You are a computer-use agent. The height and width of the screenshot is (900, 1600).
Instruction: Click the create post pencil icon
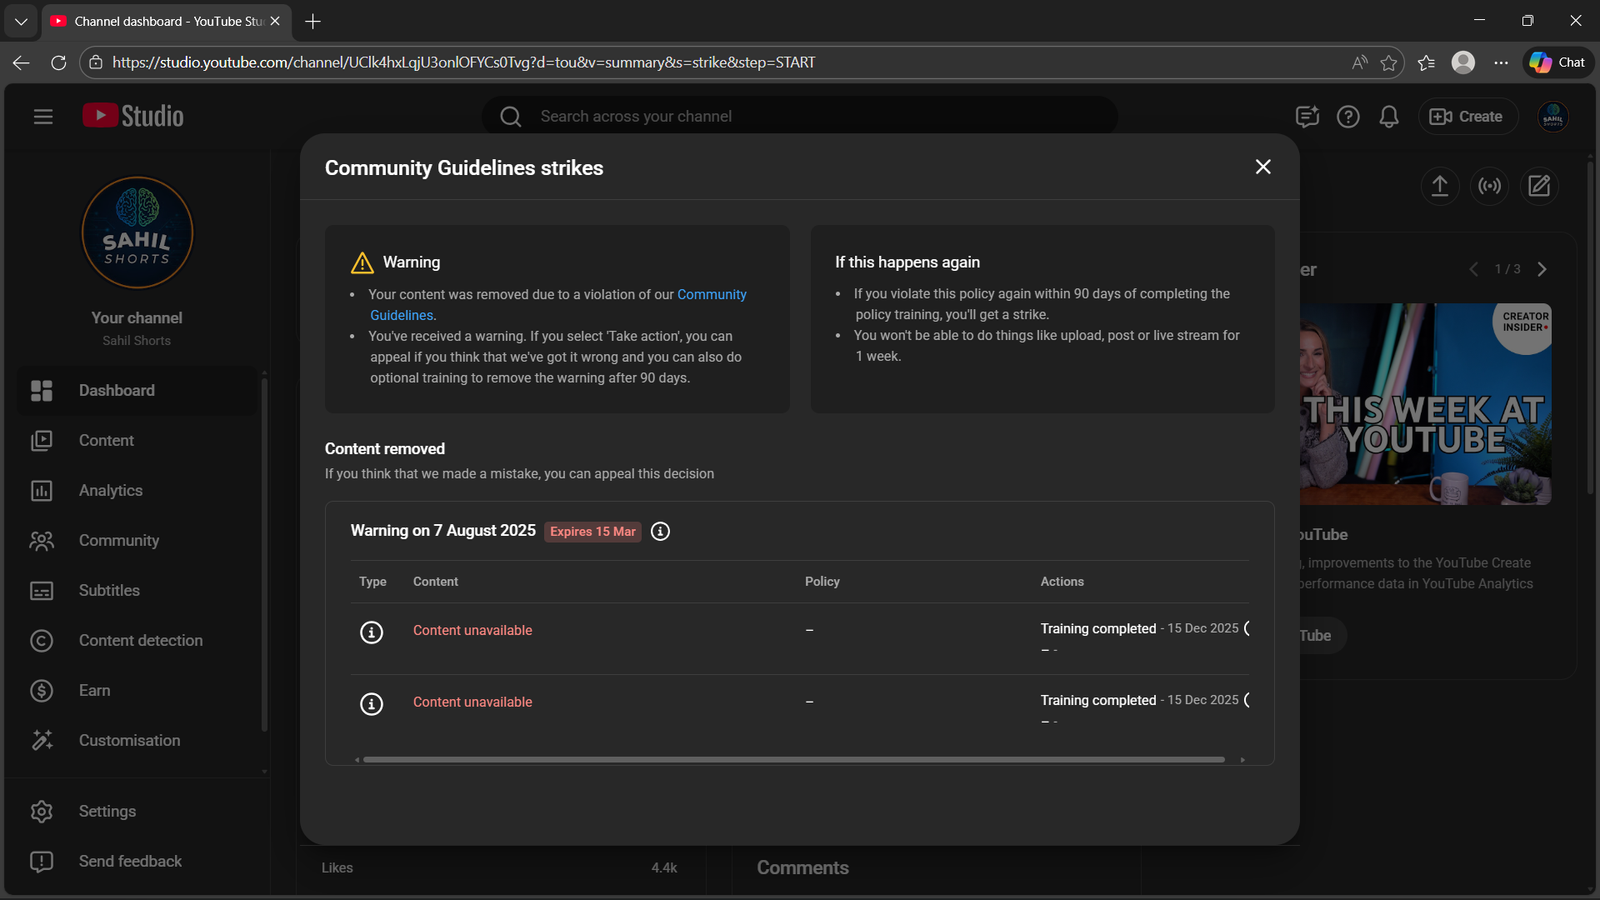[1539, 186]
